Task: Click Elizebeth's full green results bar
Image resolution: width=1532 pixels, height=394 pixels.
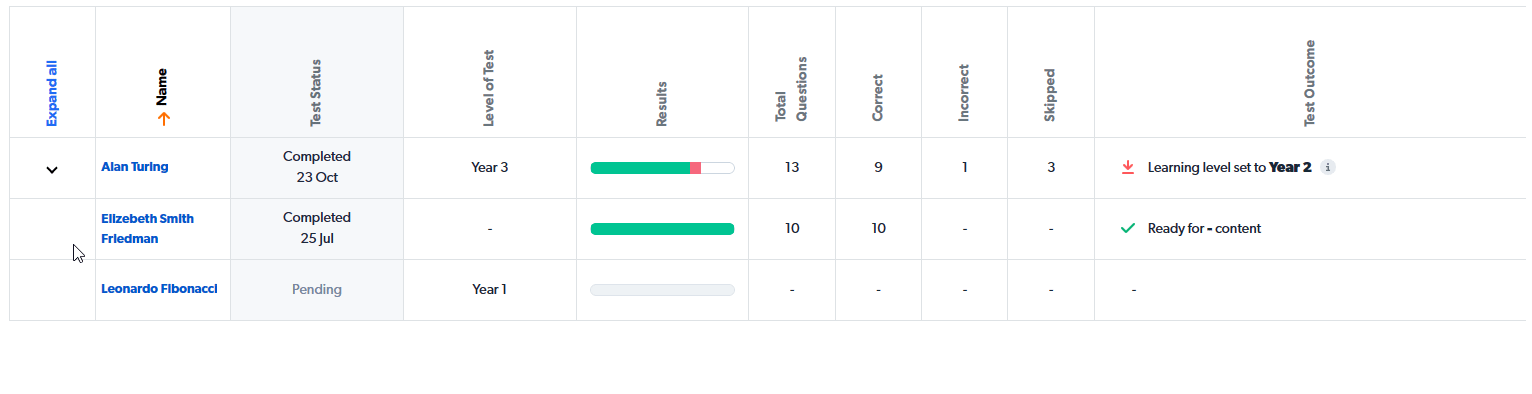Action: [662, 229]
